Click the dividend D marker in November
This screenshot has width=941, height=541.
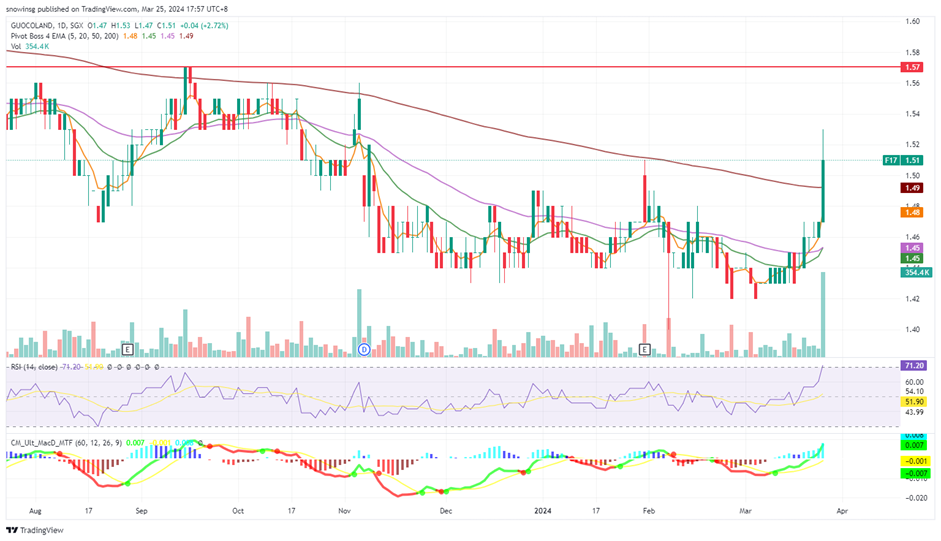[x=364, y=349]
